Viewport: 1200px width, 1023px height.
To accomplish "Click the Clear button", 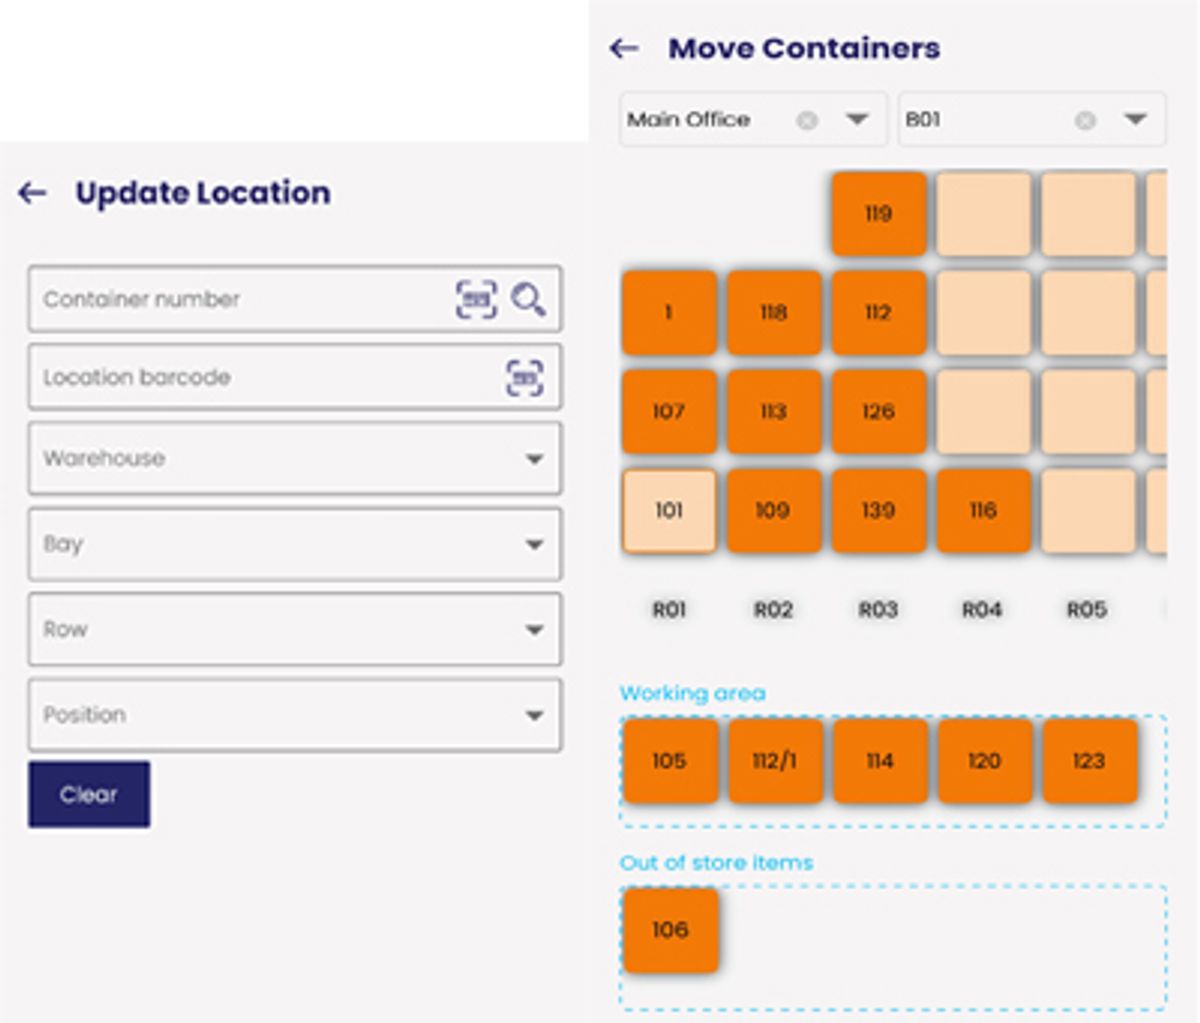I will point(89,794).
